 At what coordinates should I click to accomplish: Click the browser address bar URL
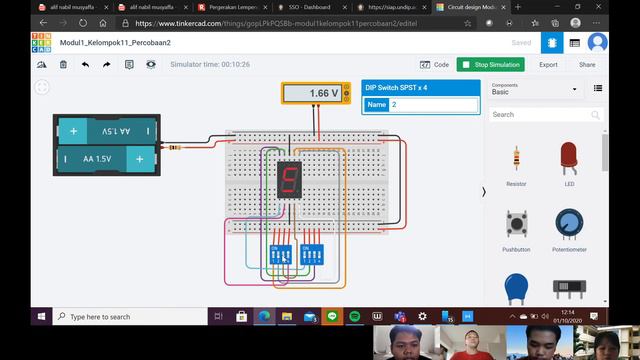click(276, 24)
